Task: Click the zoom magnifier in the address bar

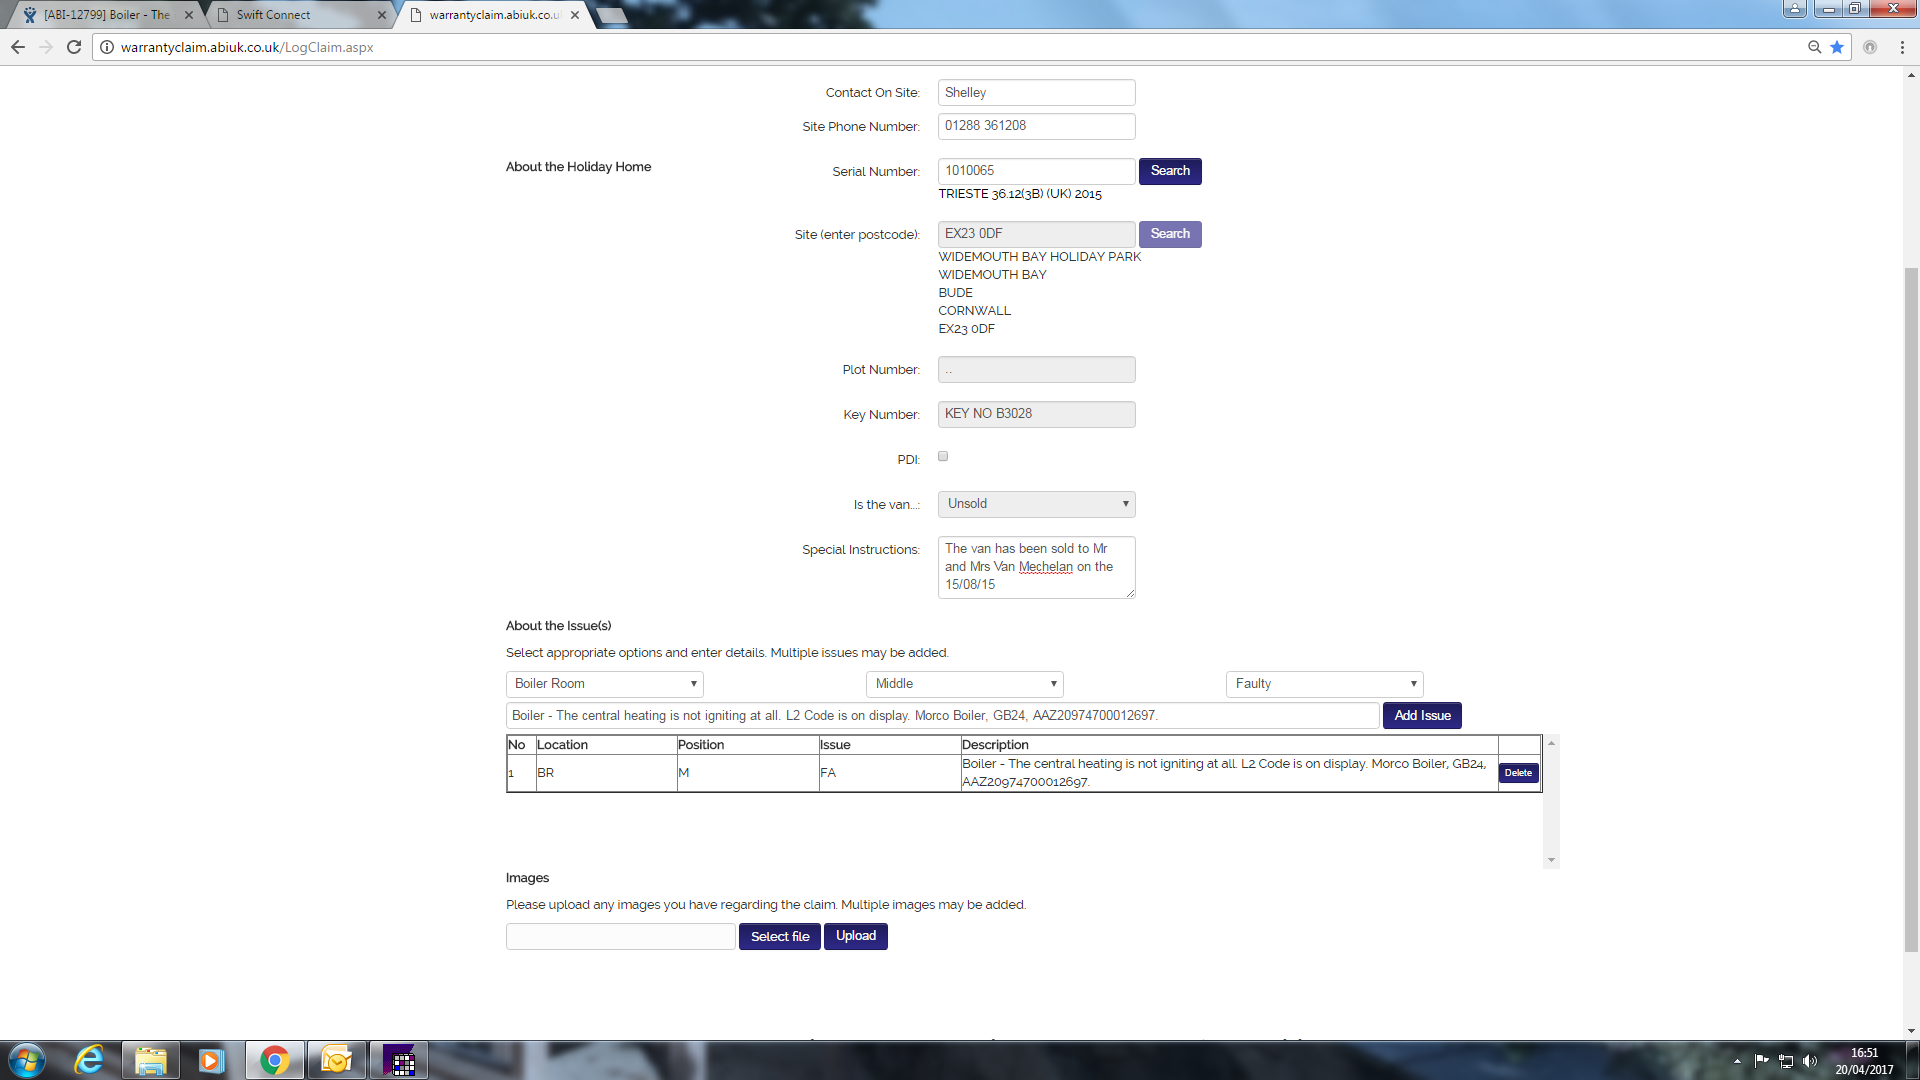Action: pyautogui.click(x=1814, y=47)
